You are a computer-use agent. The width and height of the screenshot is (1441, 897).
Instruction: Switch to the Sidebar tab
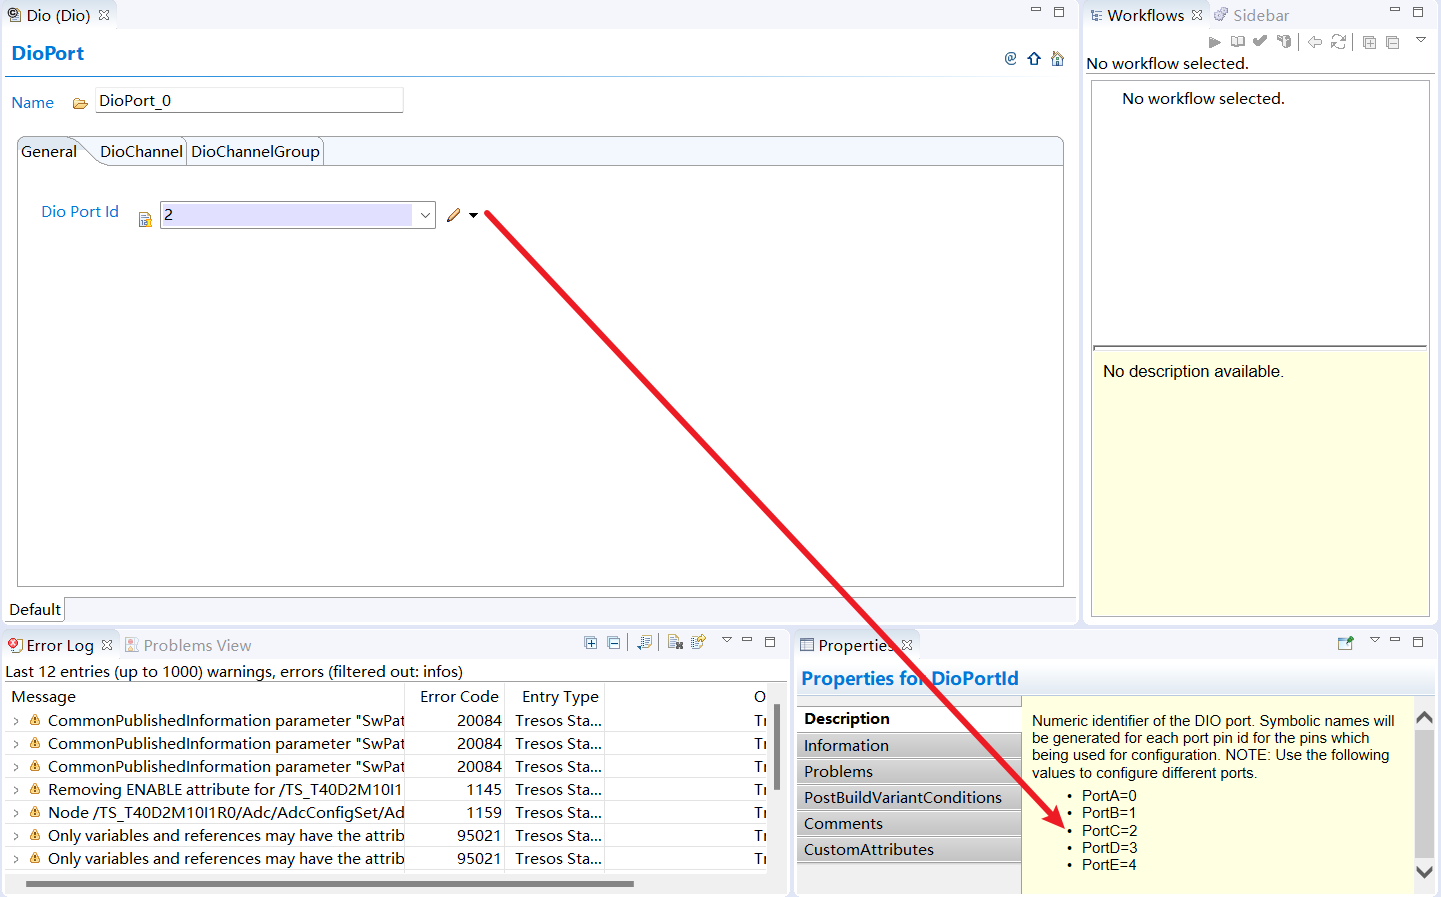coord(1252,15)
